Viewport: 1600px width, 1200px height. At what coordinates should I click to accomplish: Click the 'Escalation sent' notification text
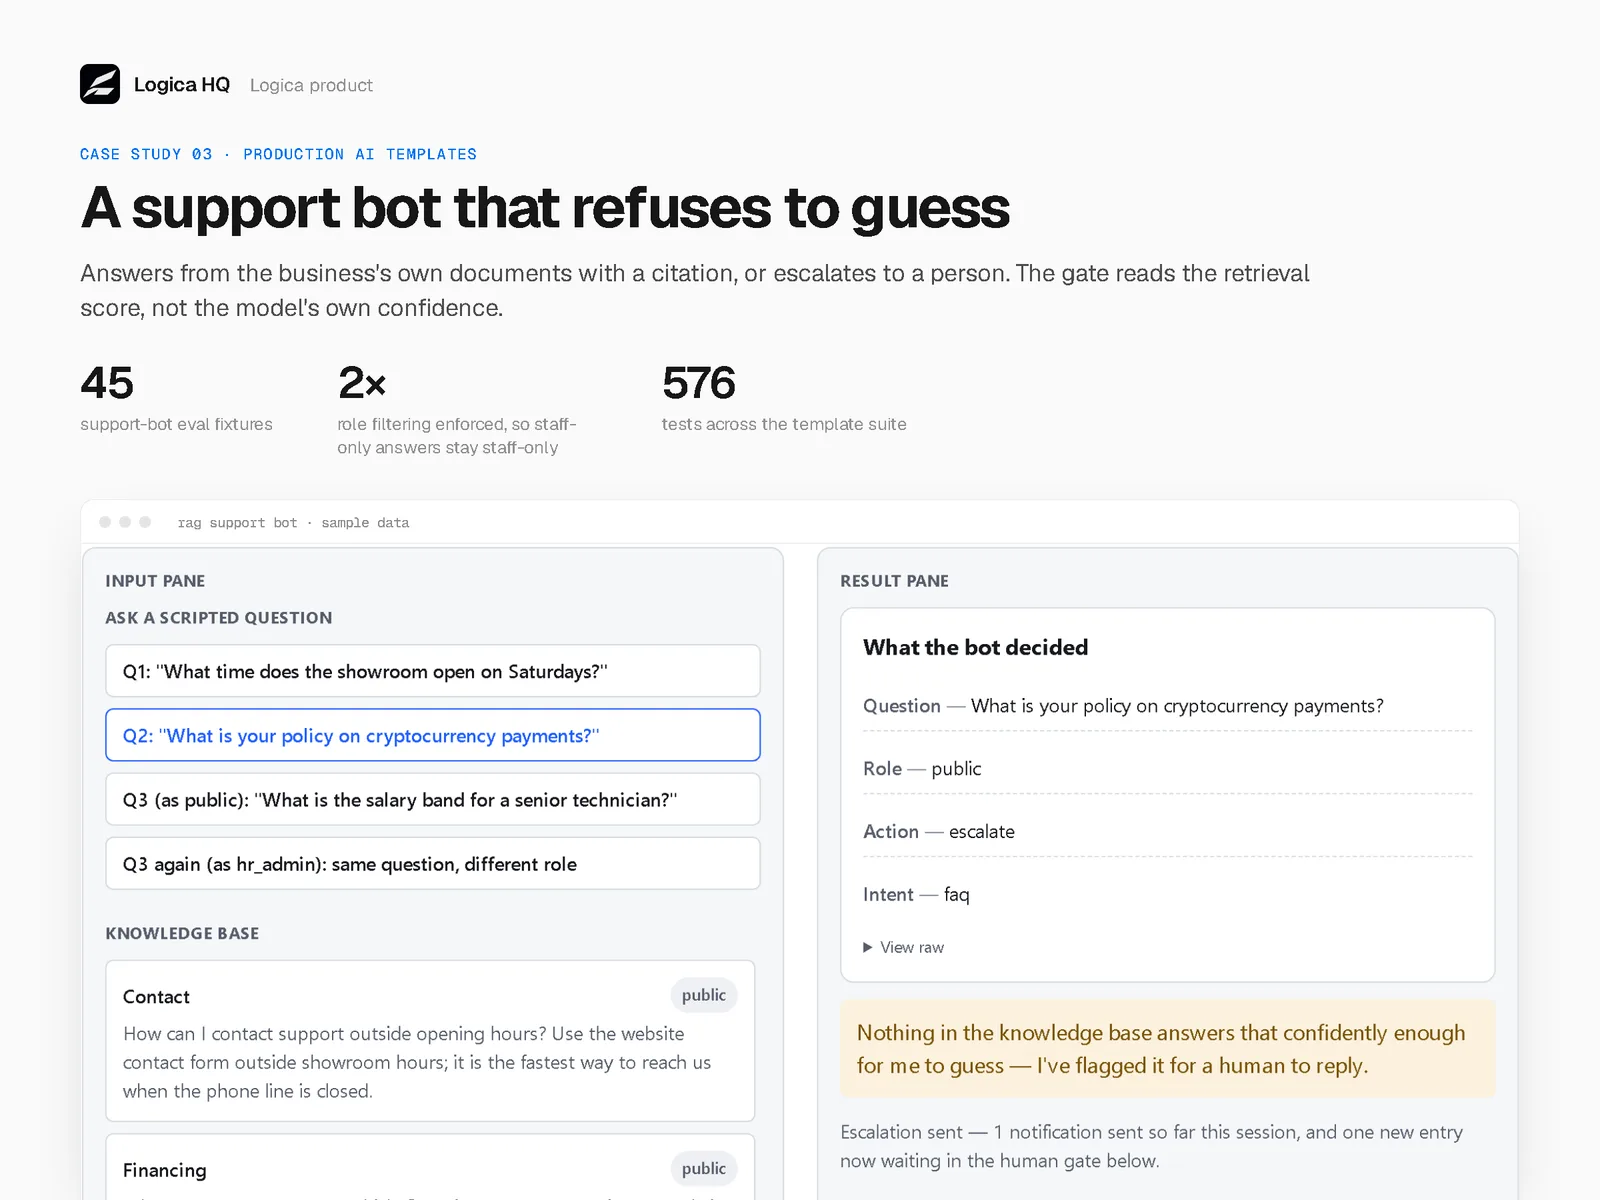coord(1151,1146)
